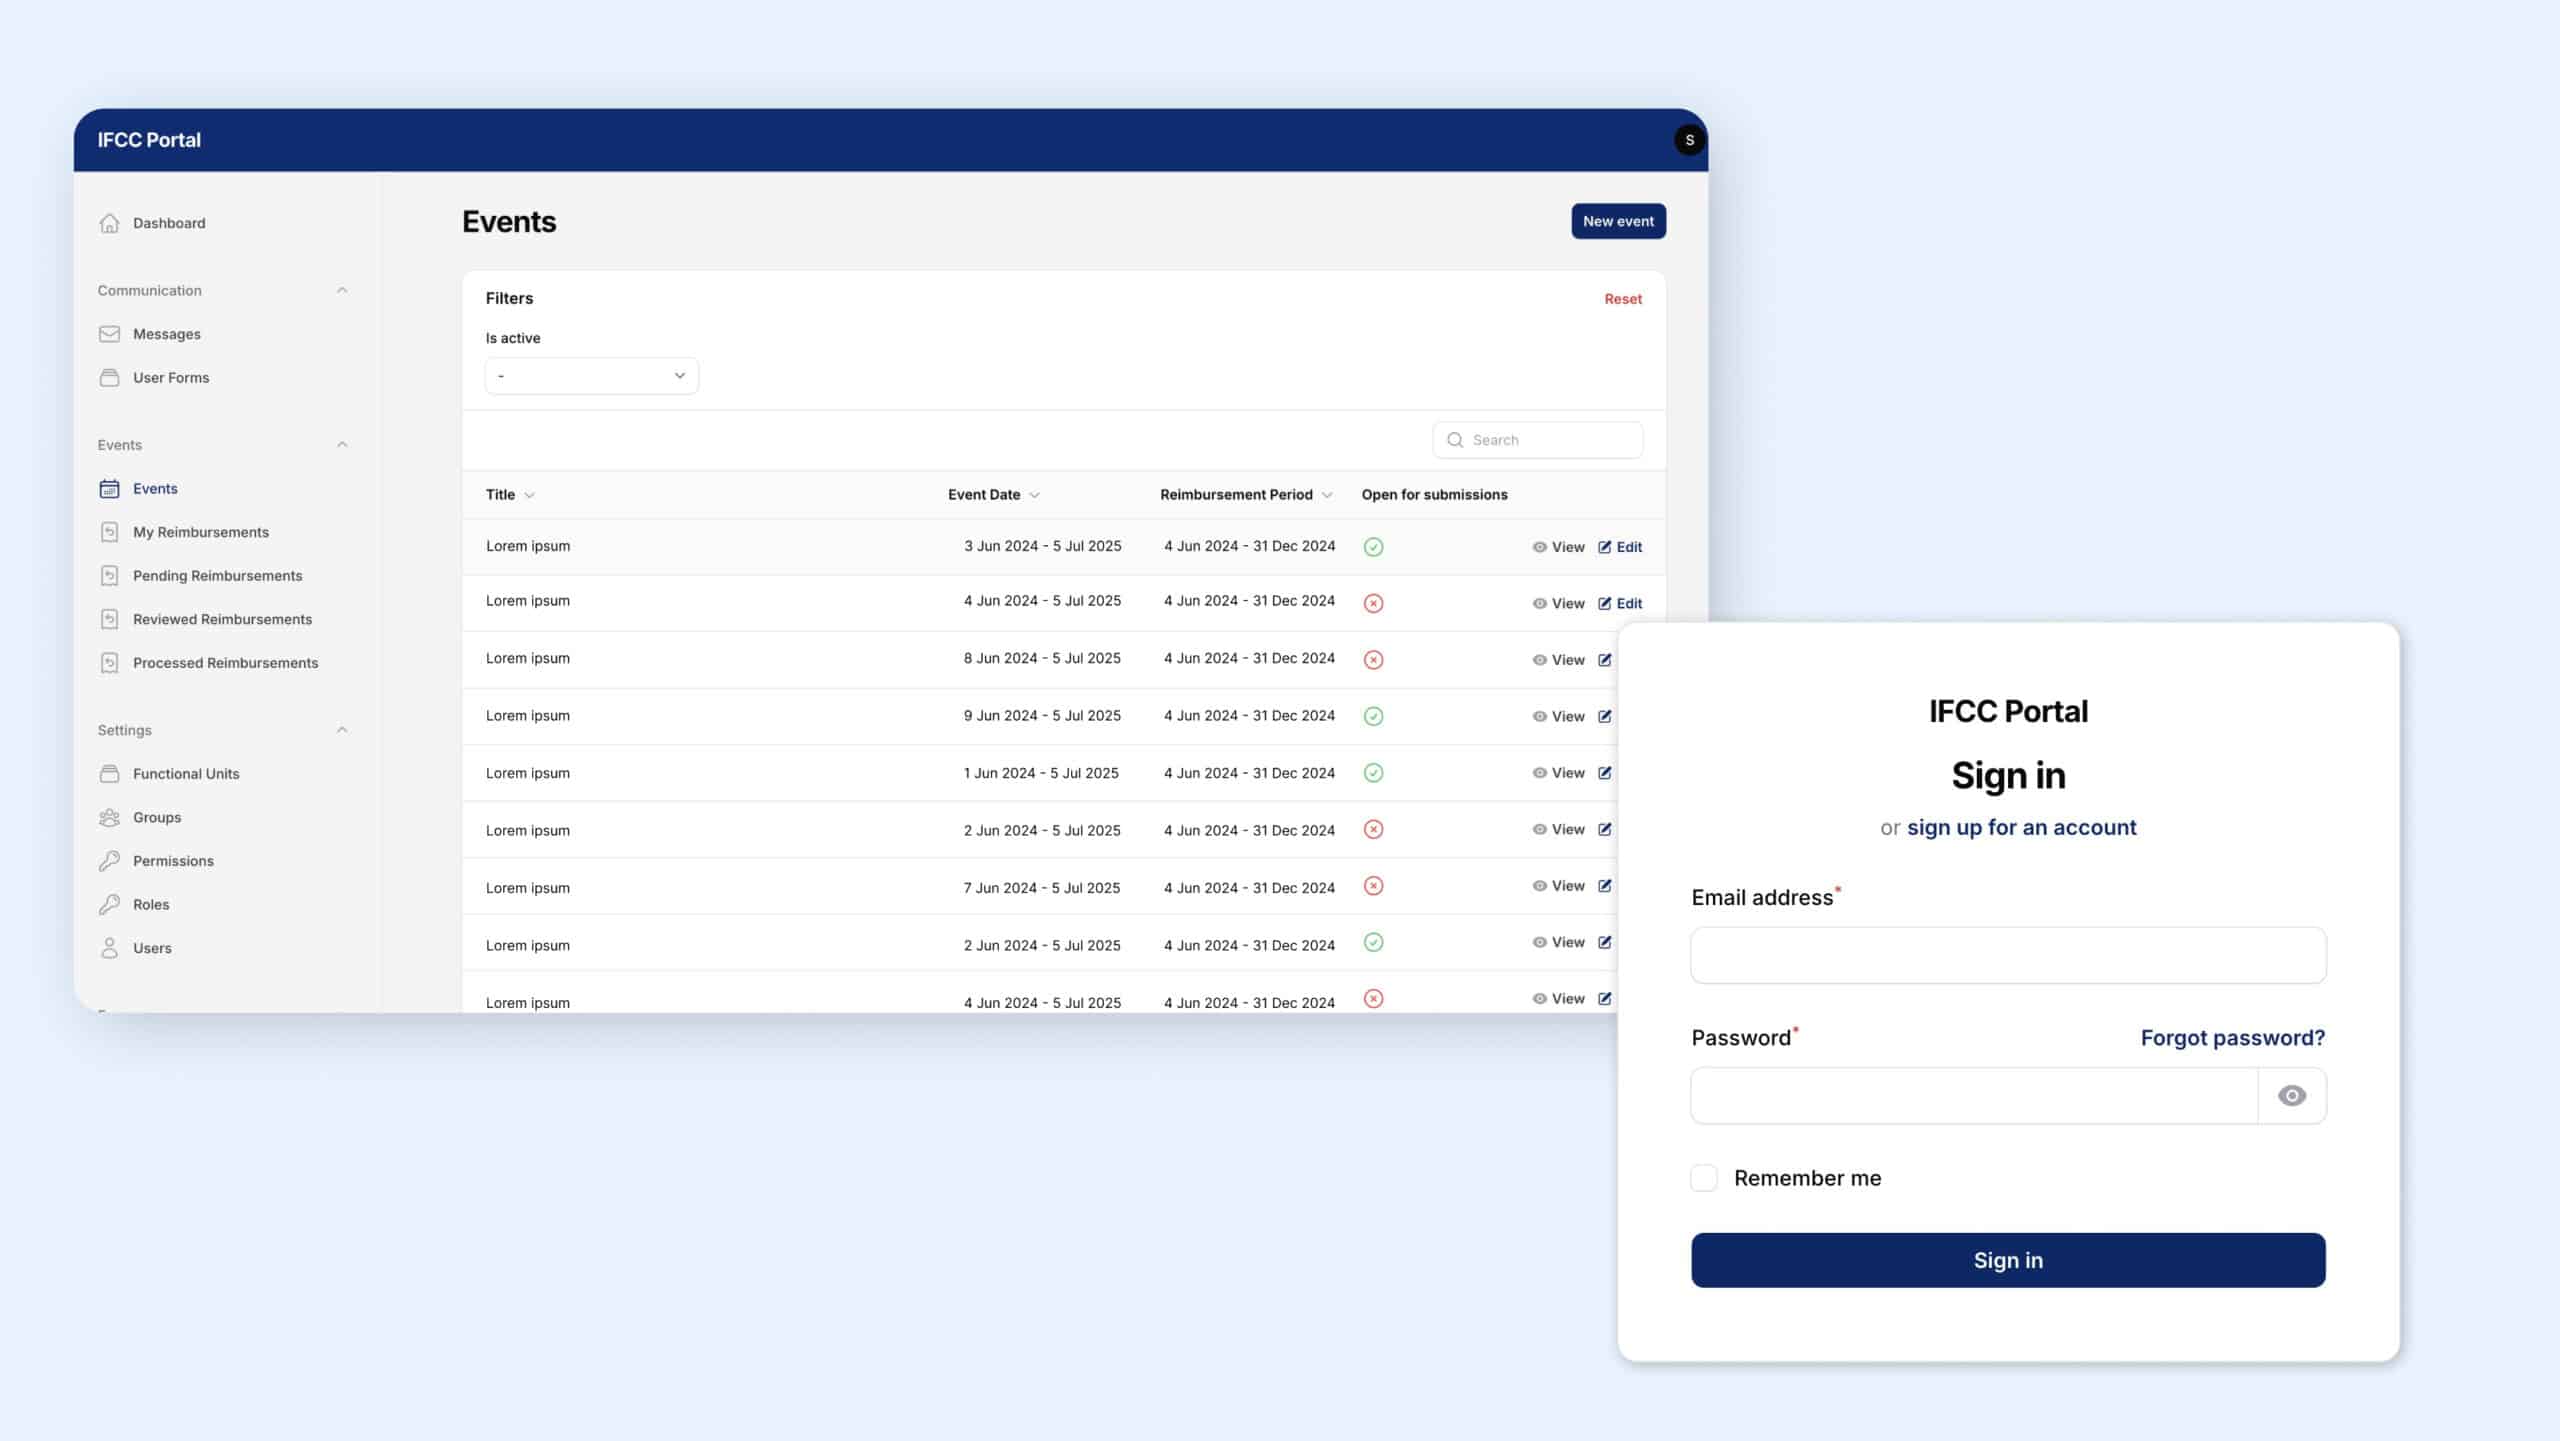Select the Groups people icon

click(x=110, y=817)
